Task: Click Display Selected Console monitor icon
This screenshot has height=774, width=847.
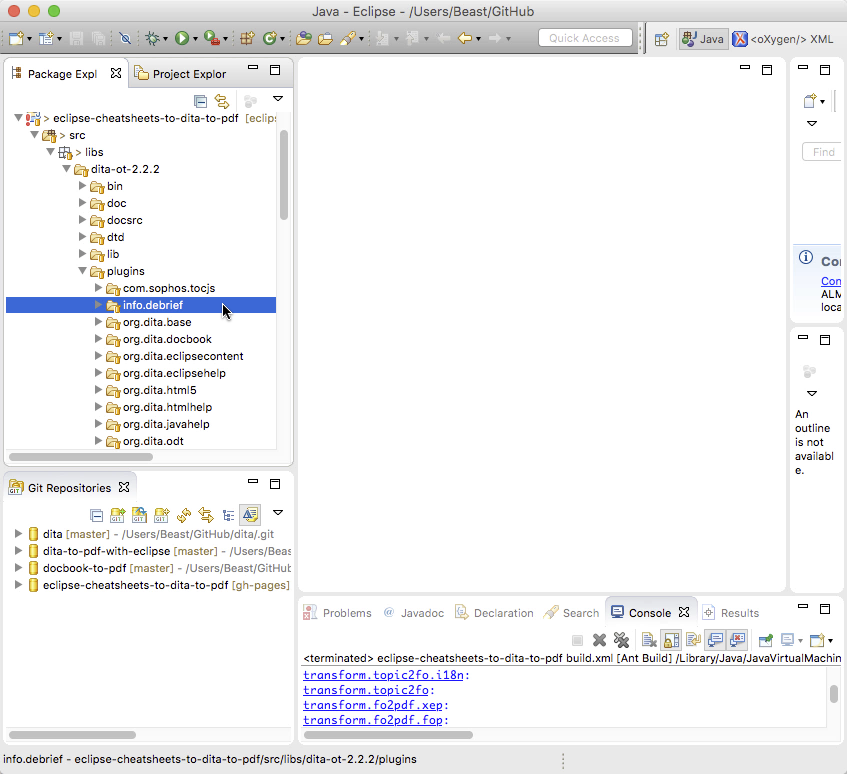Action: click(788, 641)
